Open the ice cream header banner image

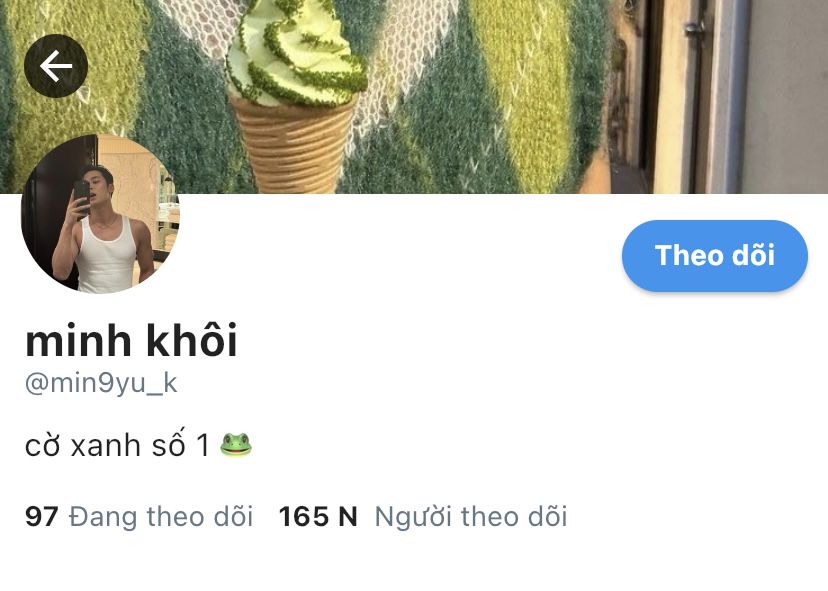(x=414, y=97)
